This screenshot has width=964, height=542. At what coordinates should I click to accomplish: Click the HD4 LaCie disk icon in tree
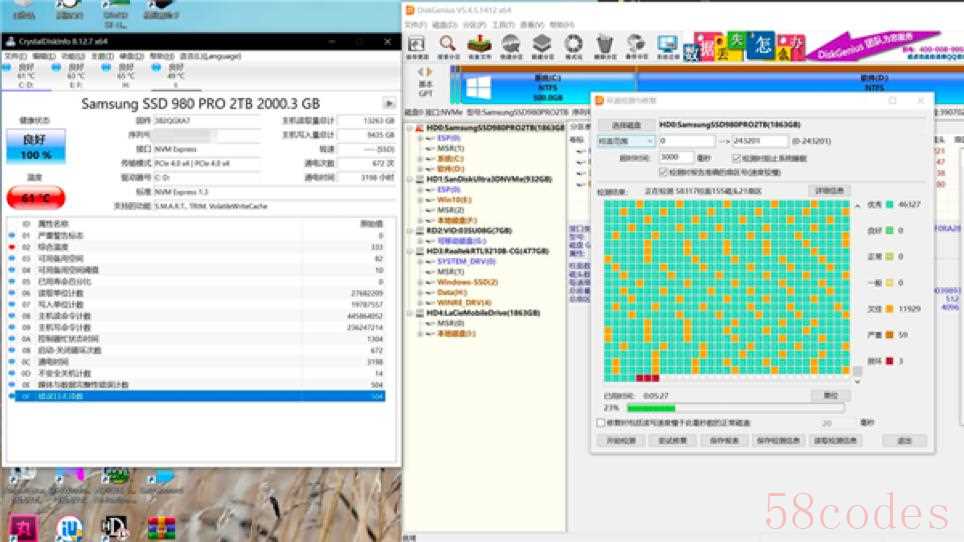point(419,313)
